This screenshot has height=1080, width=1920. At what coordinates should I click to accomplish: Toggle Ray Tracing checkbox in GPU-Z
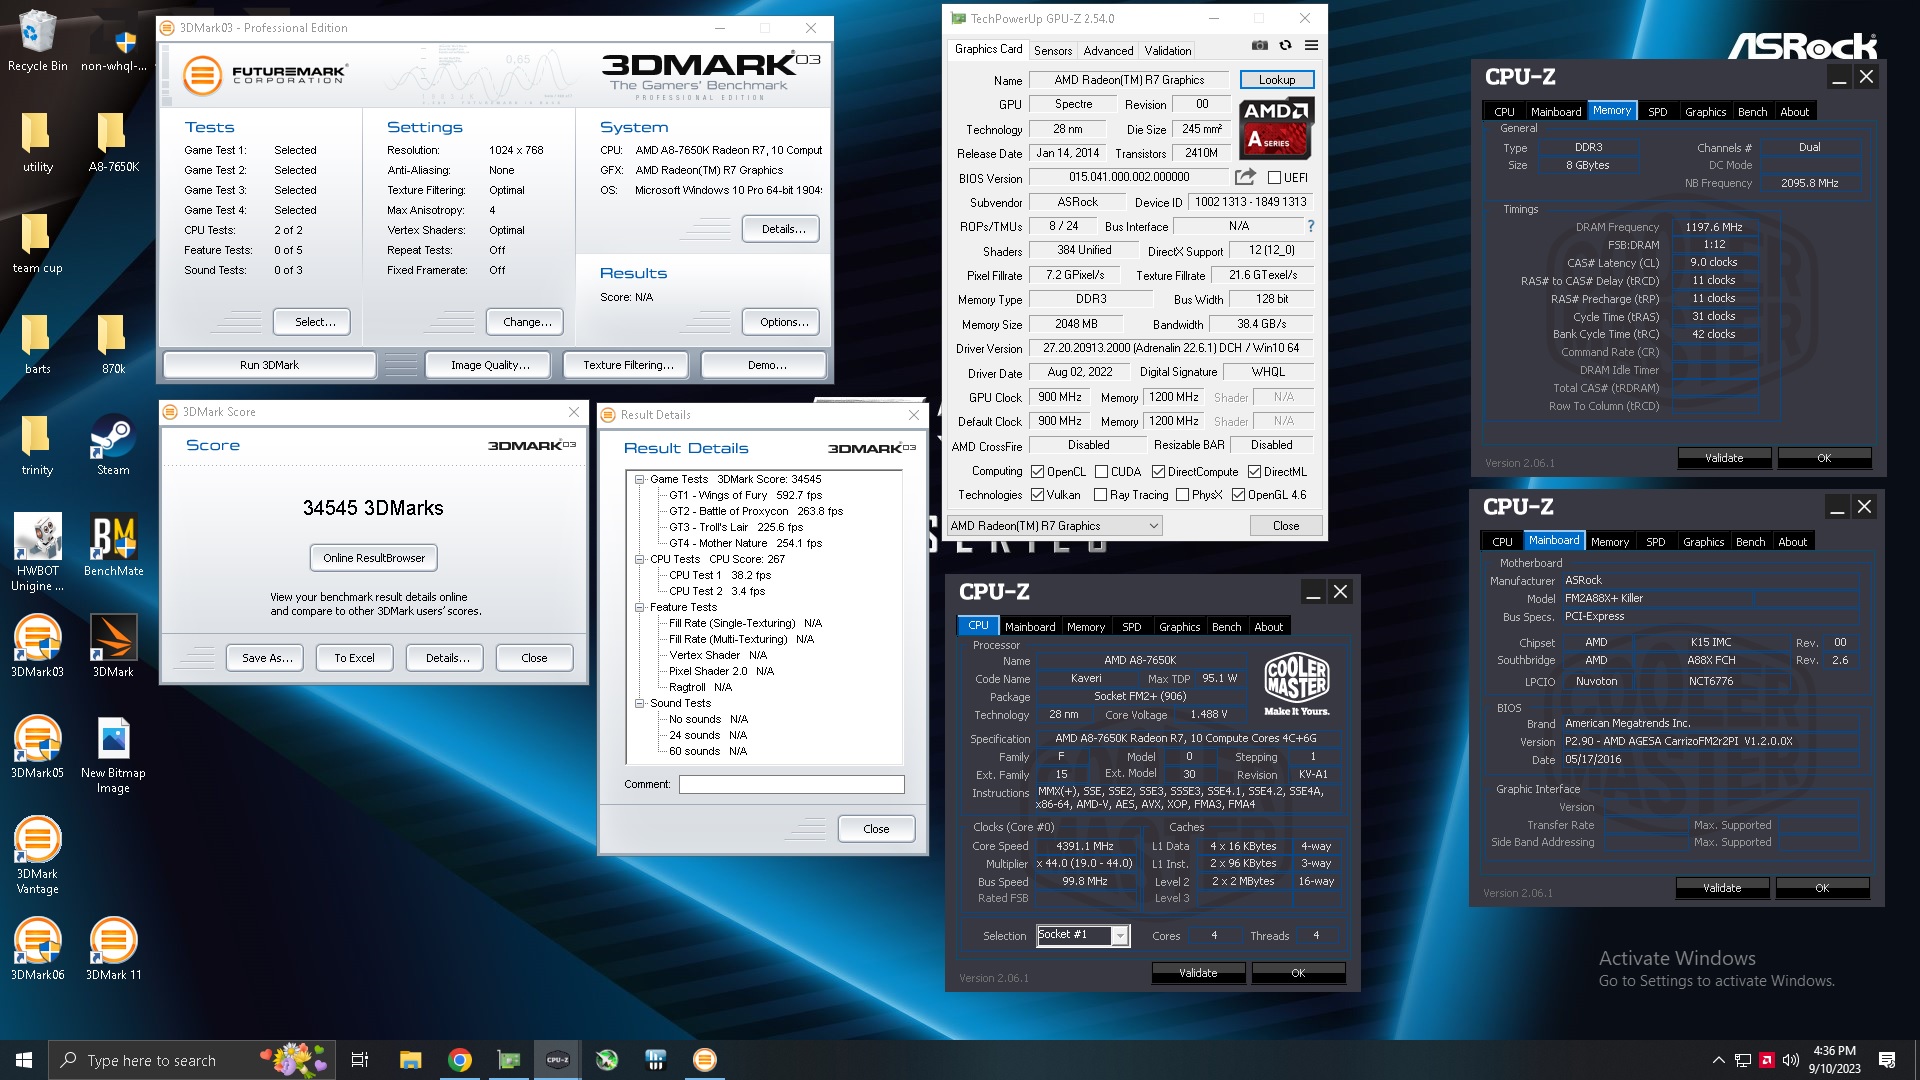(1100, 495)
